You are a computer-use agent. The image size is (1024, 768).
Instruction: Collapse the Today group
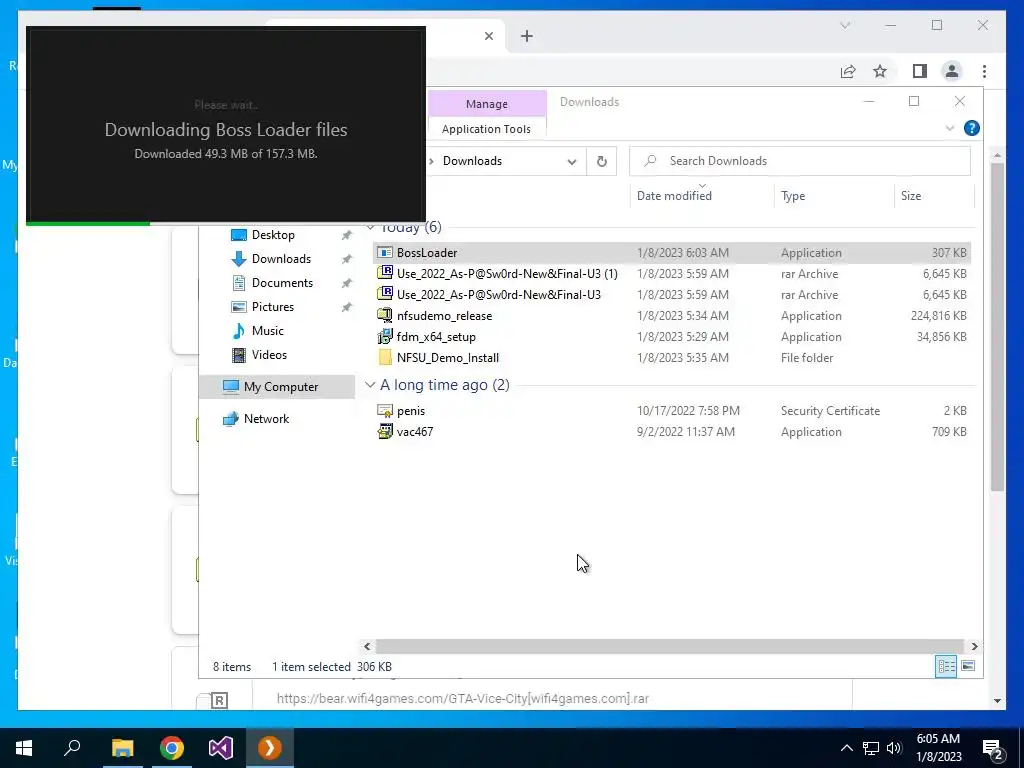pyautogui.click(x=370, y=227)
